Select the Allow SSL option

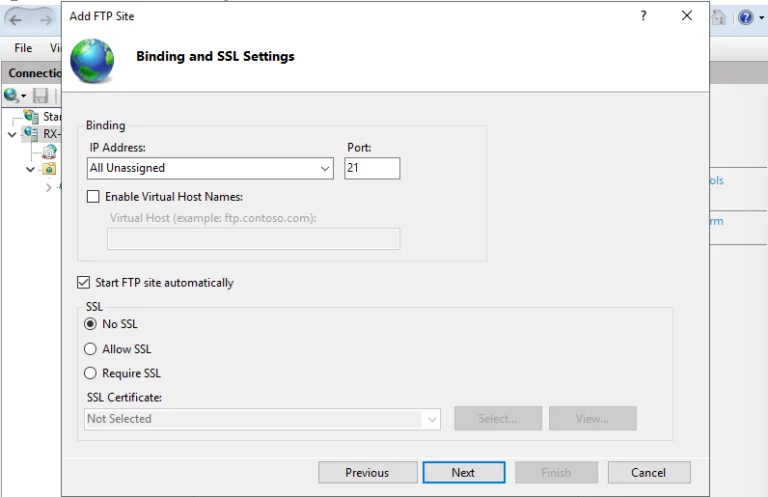(x=90, y=349)
